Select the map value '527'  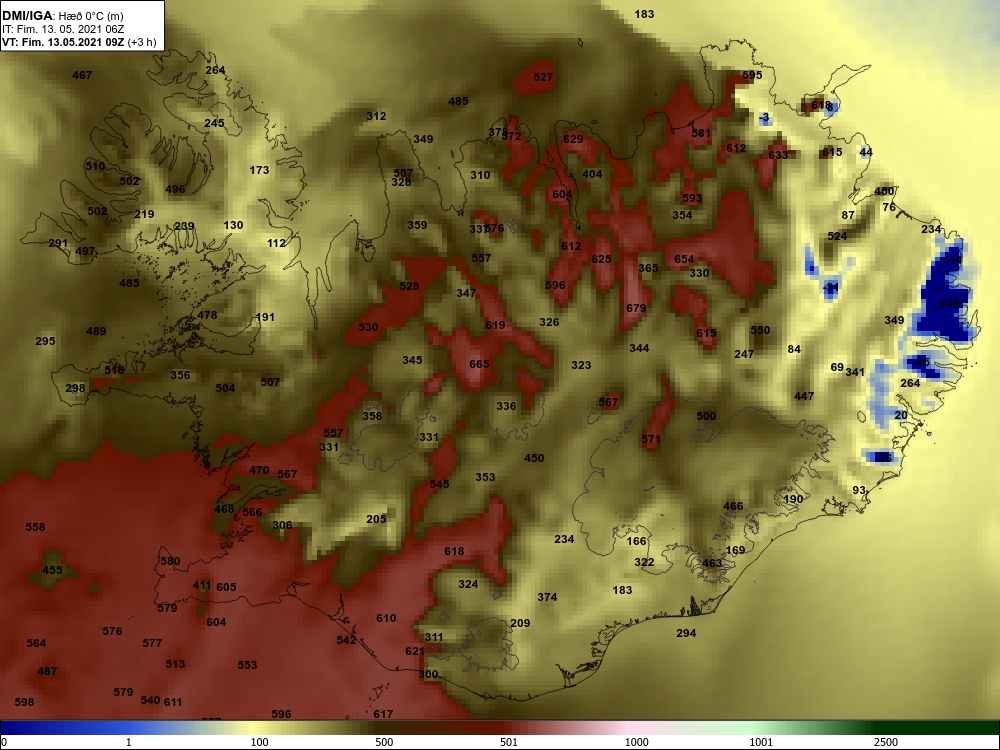(543, 77)
